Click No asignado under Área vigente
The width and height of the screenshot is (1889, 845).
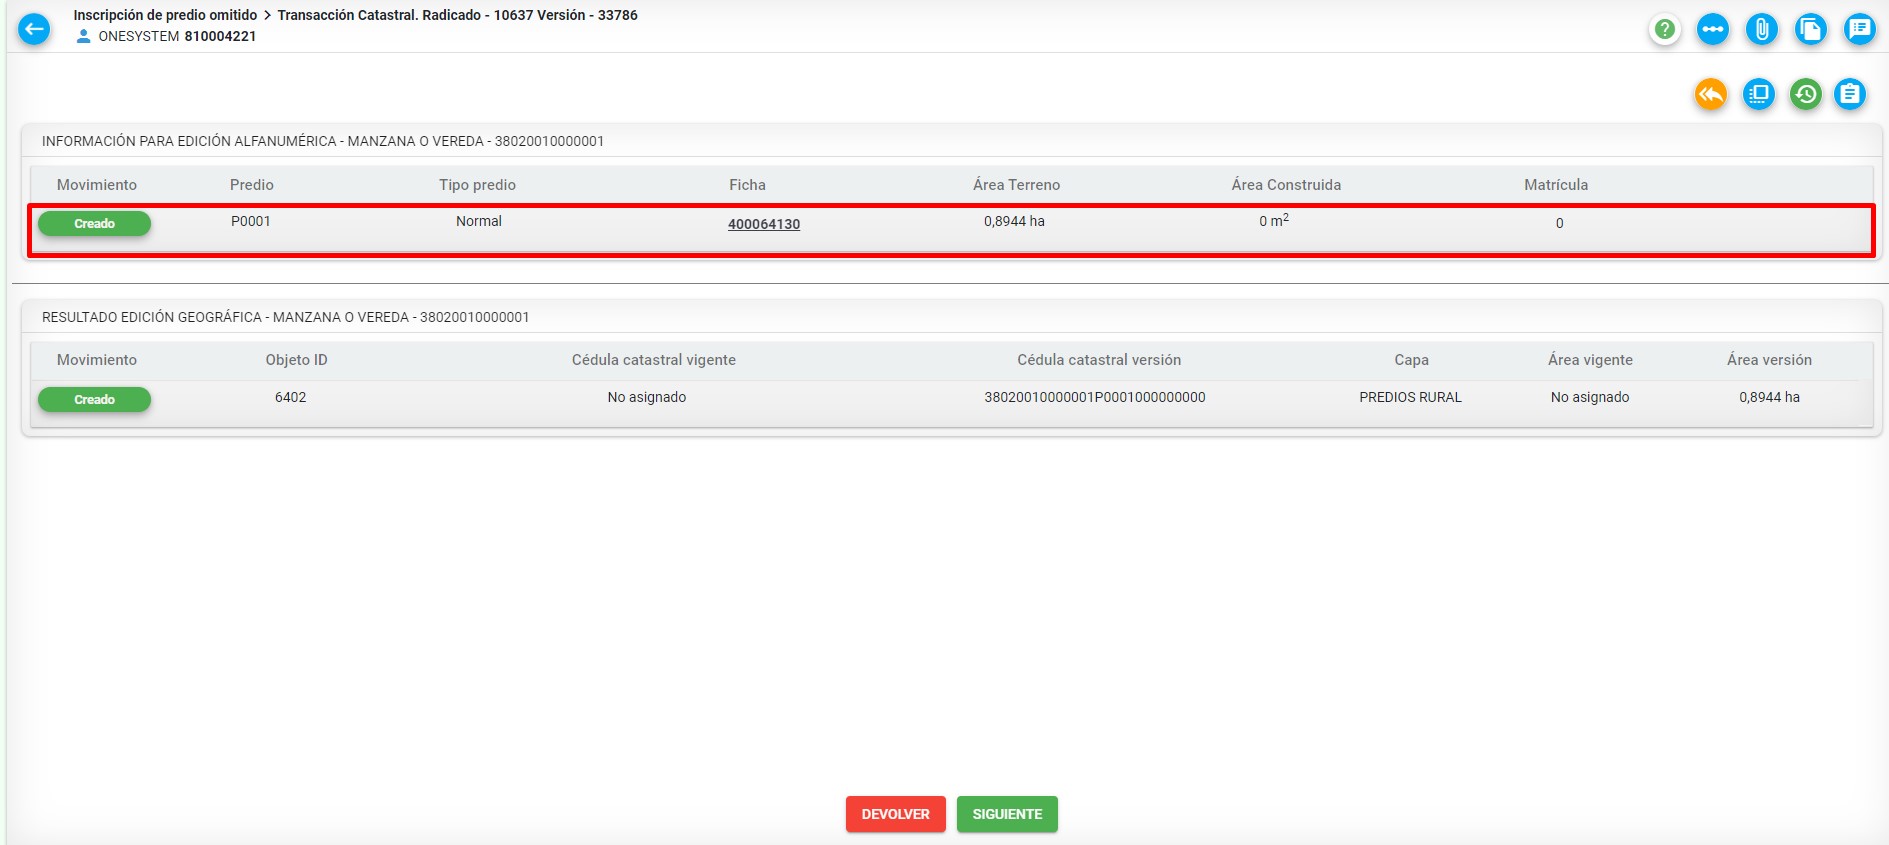click(x=1590, y=397)
